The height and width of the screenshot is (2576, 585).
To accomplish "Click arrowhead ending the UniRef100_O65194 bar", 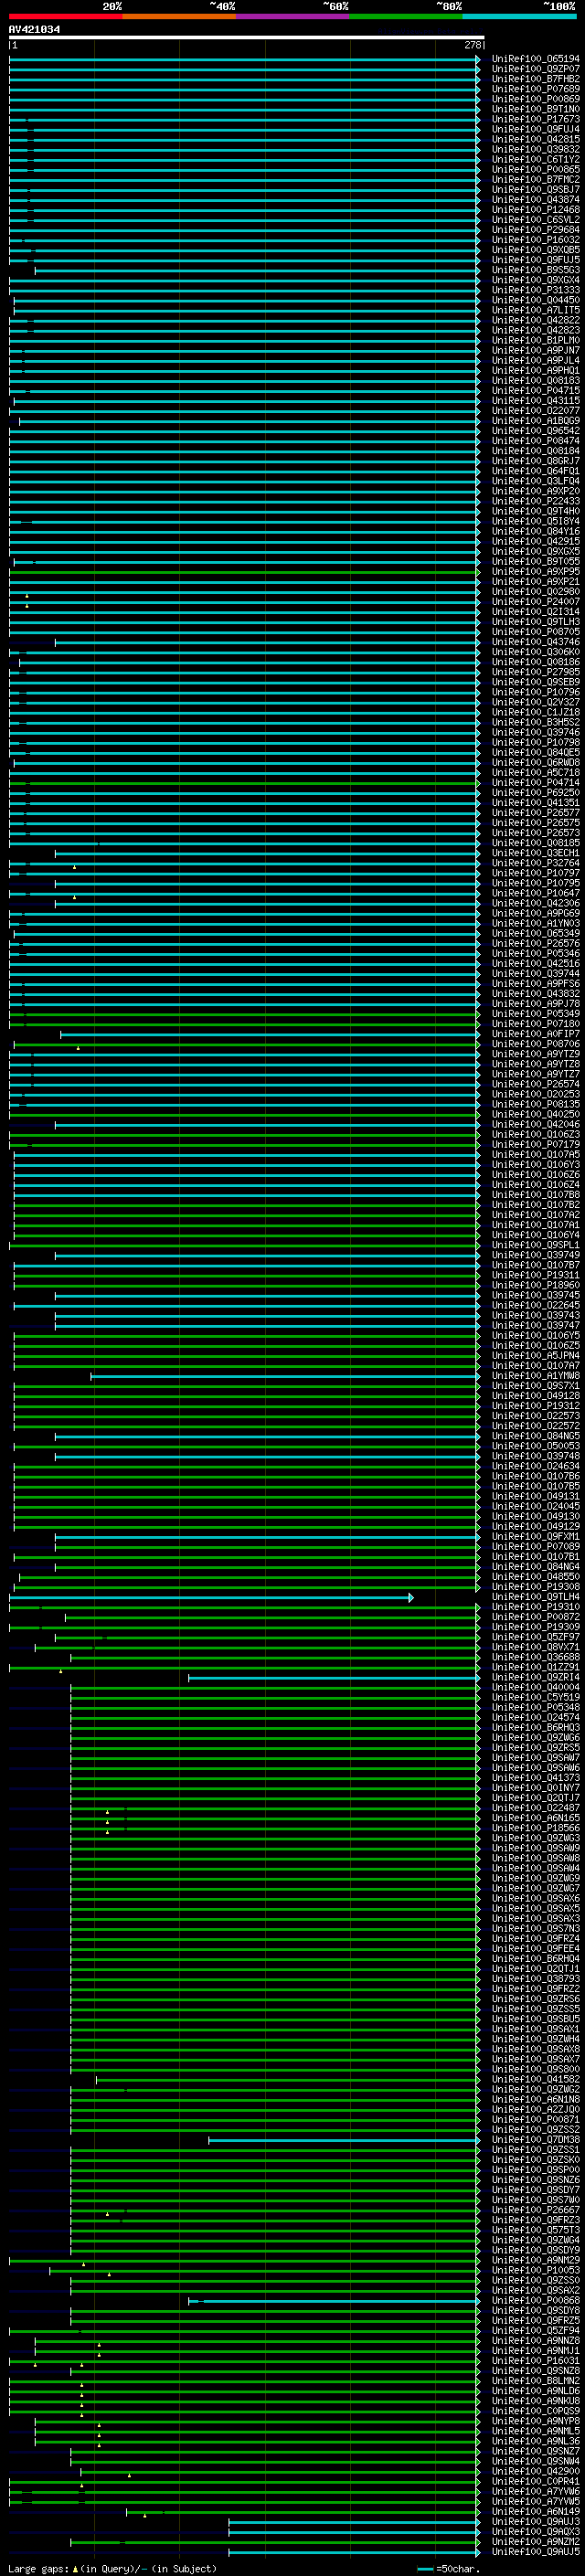I will (x=478, y=59).
